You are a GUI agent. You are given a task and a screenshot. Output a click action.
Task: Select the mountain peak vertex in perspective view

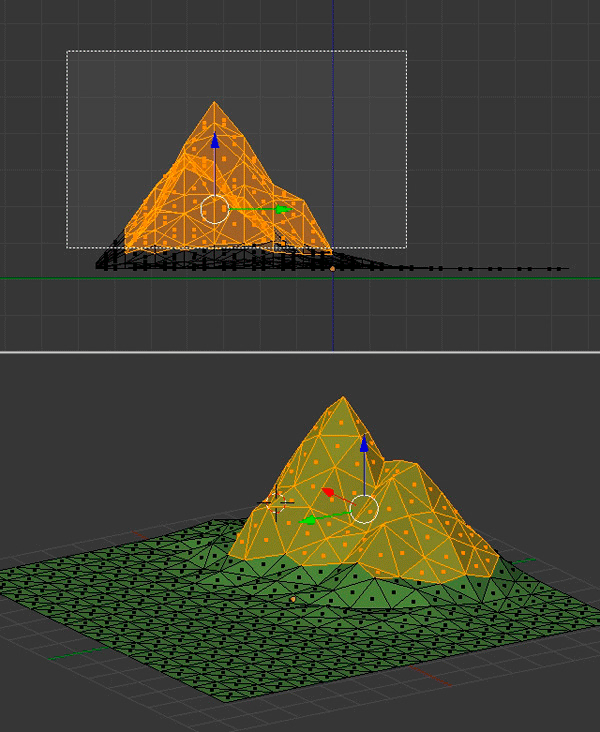(x=343, y=397)
